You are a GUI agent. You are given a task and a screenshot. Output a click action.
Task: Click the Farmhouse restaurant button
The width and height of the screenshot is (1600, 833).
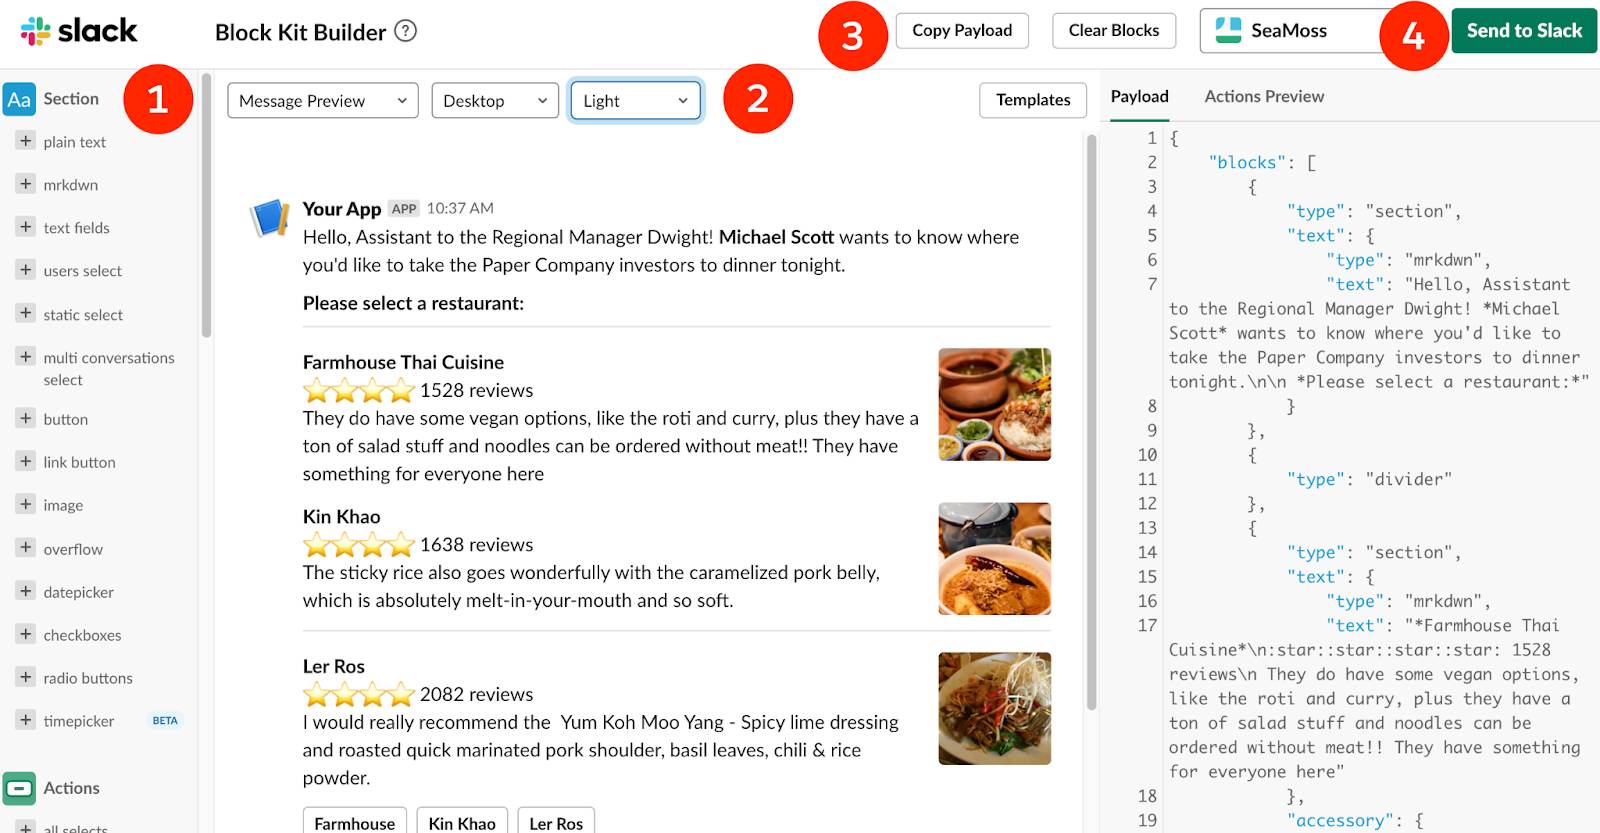355,822
